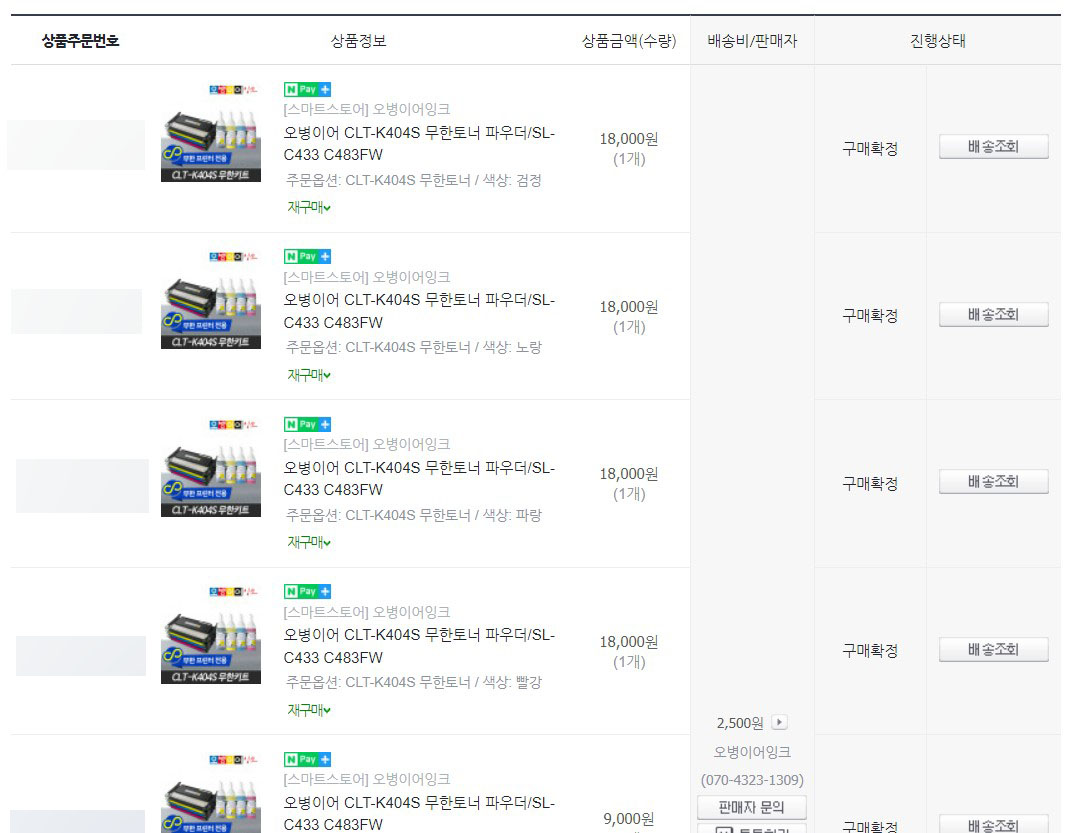The image size is (1076, 833).
Task: Expand 재구매 for 색상 파랑 item
Action: (309, 542)
